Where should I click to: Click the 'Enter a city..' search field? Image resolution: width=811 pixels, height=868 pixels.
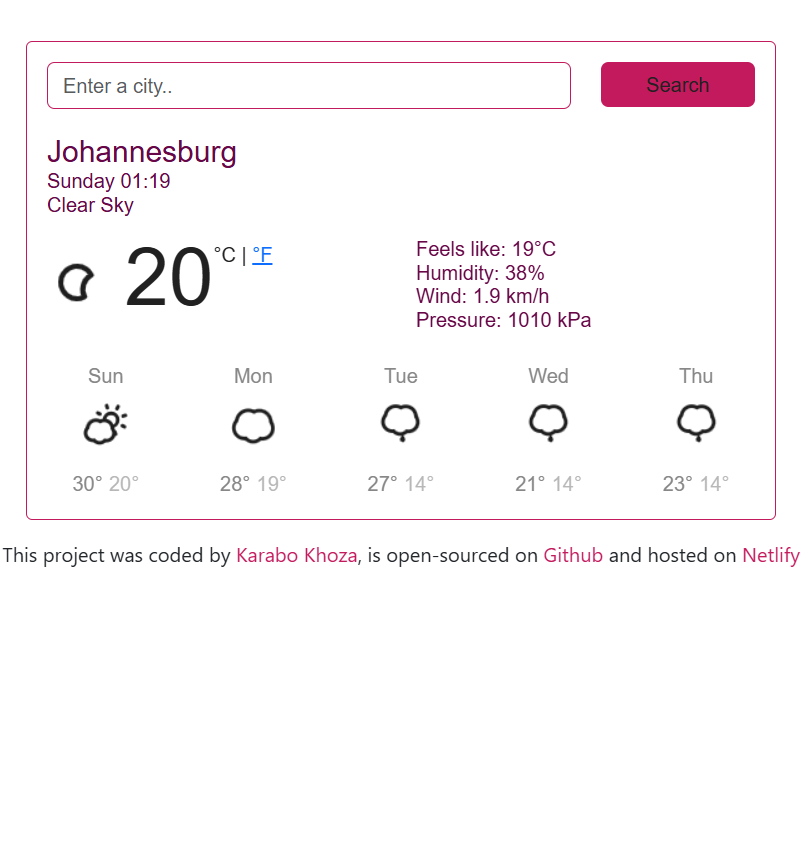click(x=309, y=85)
